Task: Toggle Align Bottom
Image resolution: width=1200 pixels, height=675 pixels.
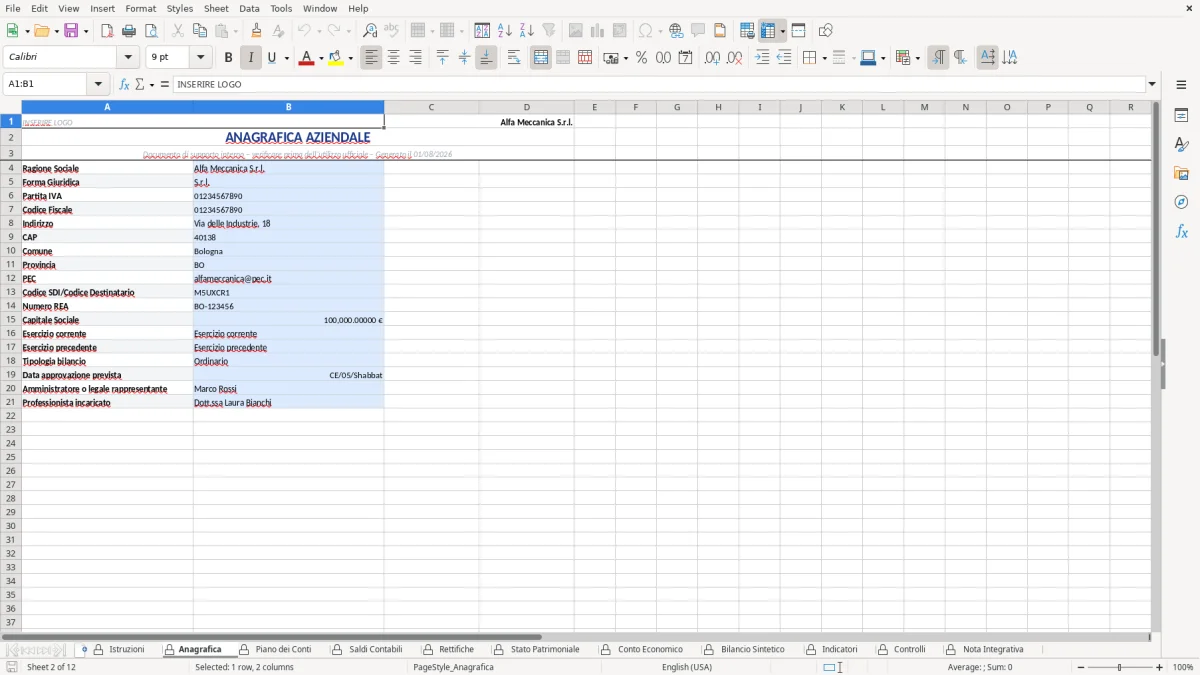Action: [x=486, y=58]
